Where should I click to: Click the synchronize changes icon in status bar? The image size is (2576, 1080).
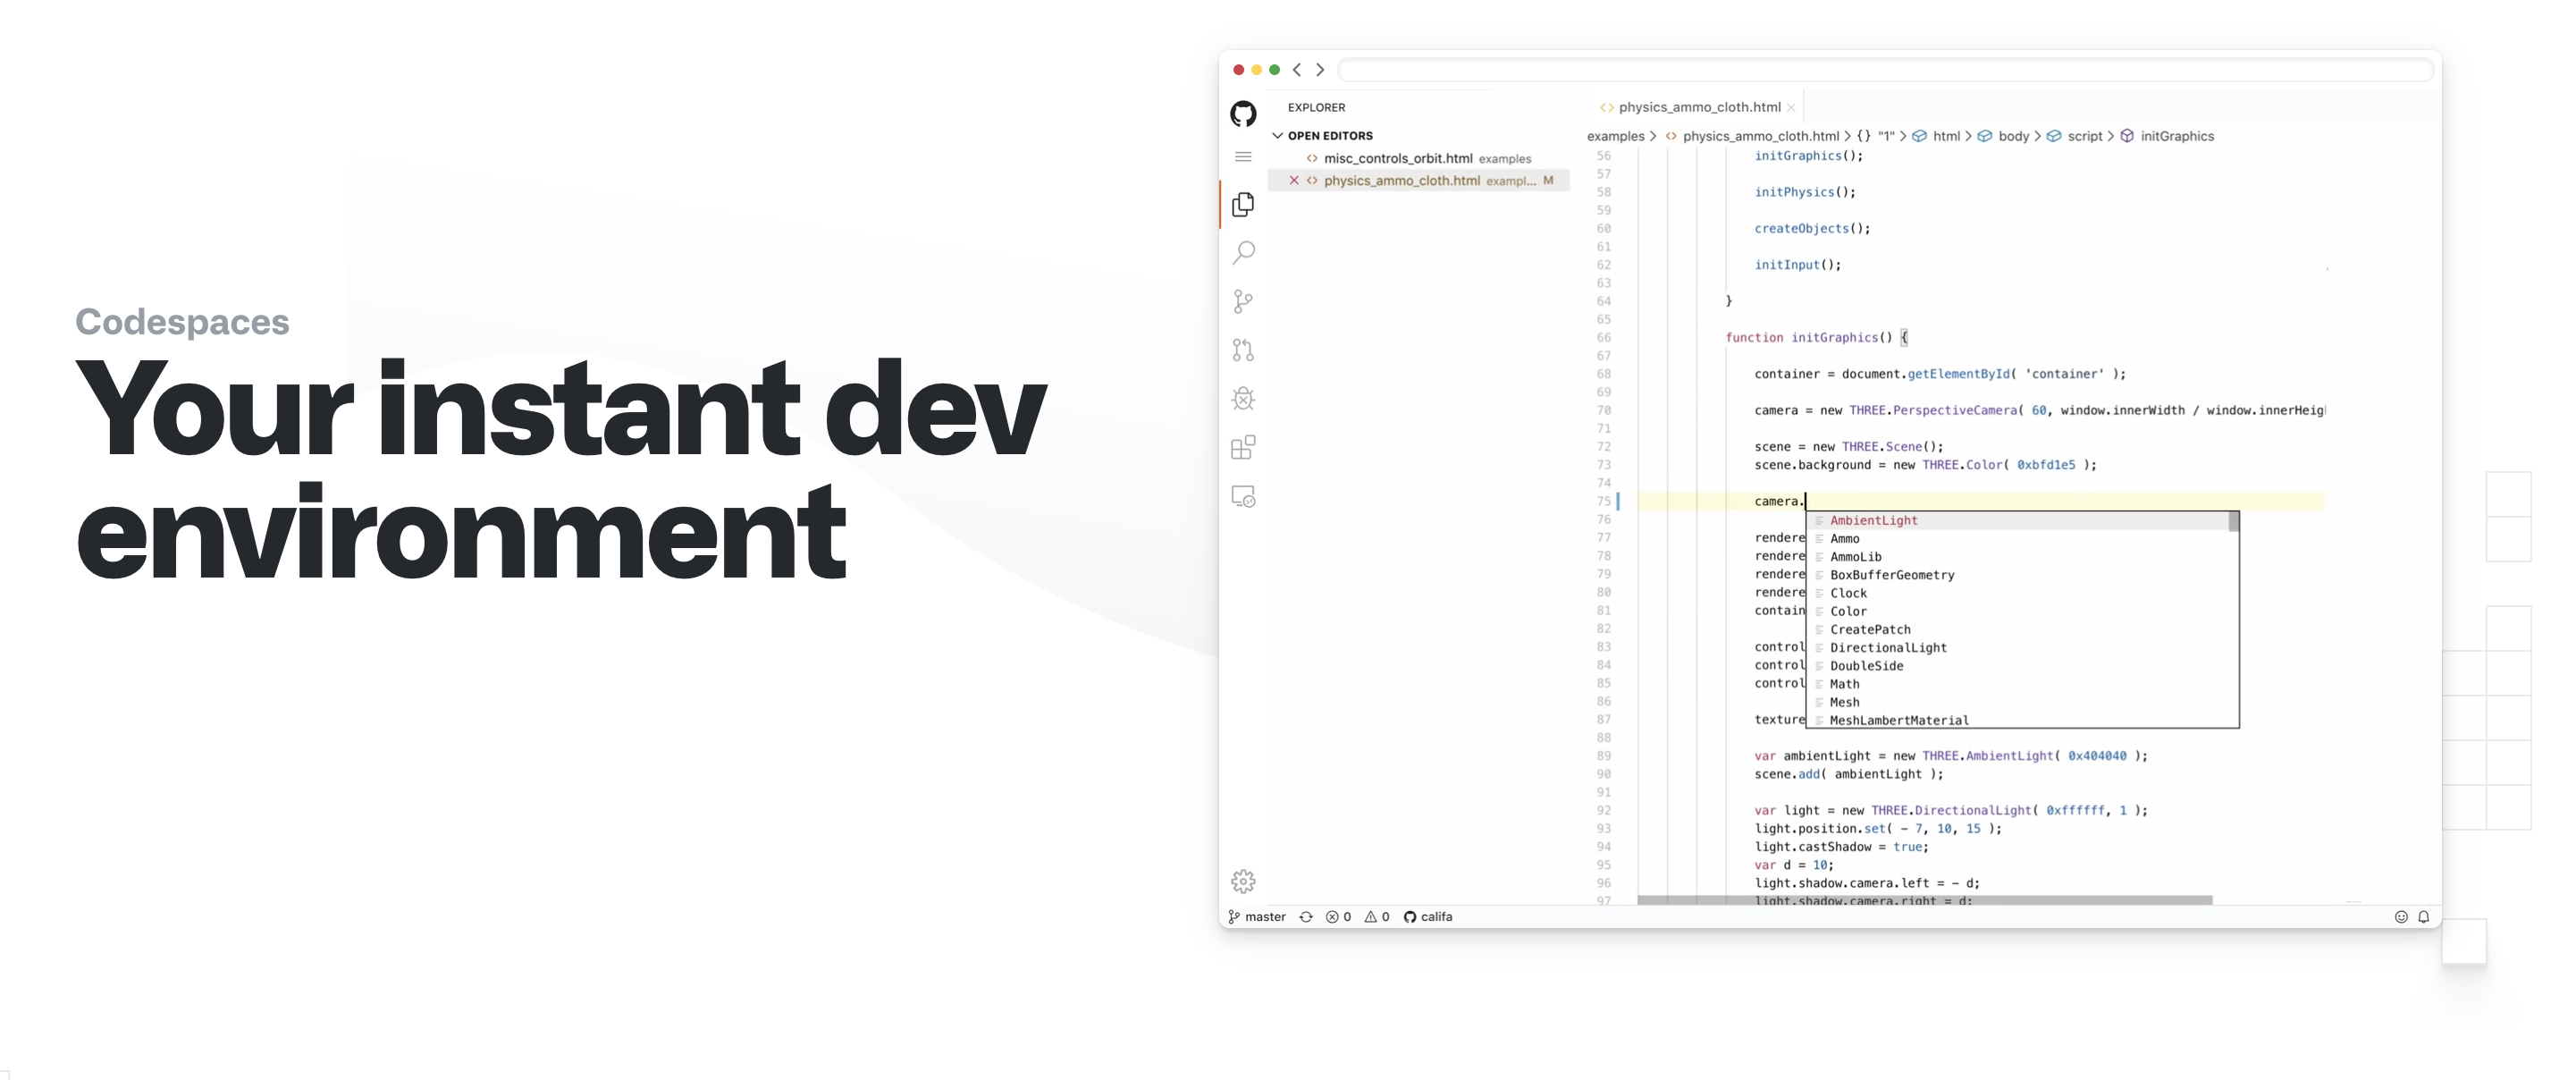pyautogui.click(x=1306, y=917)
